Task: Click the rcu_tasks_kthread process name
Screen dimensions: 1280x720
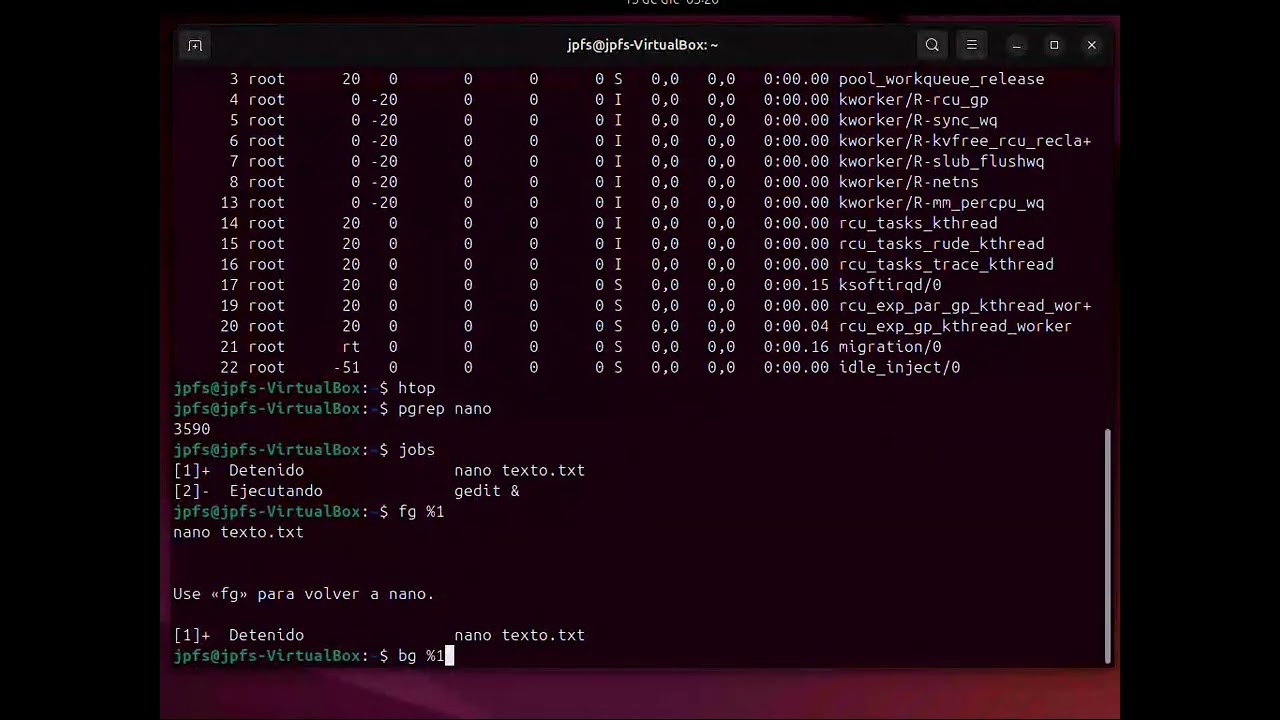Action: coord(918,223)
